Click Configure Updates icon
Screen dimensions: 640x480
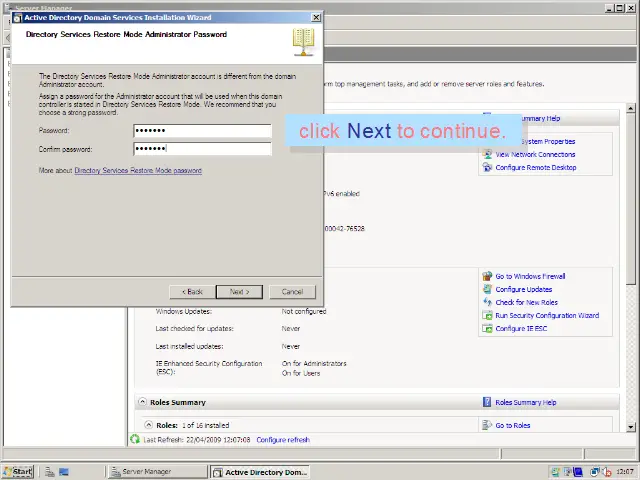[487, 289]
